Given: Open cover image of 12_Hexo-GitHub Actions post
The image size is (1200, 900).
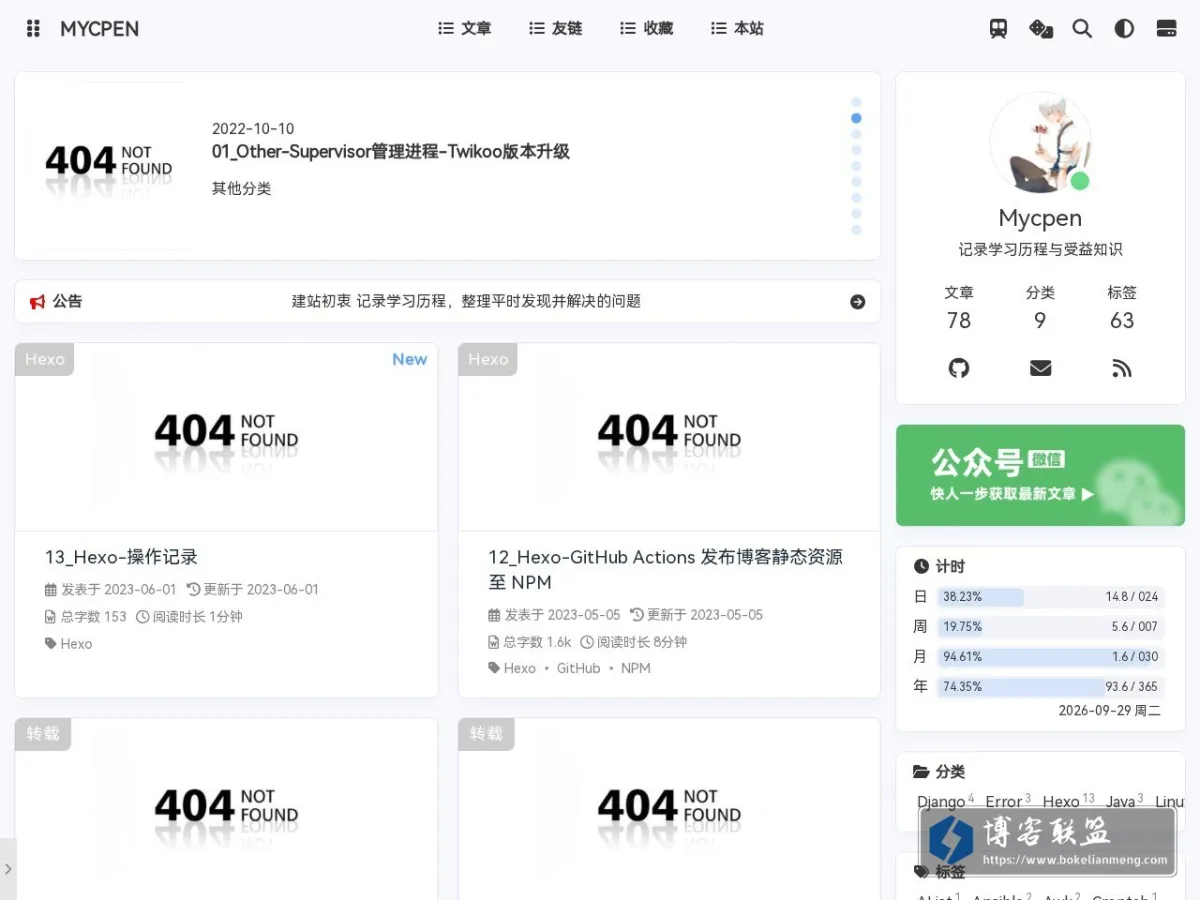Looking at the screenshot, I should coord(669,437).
